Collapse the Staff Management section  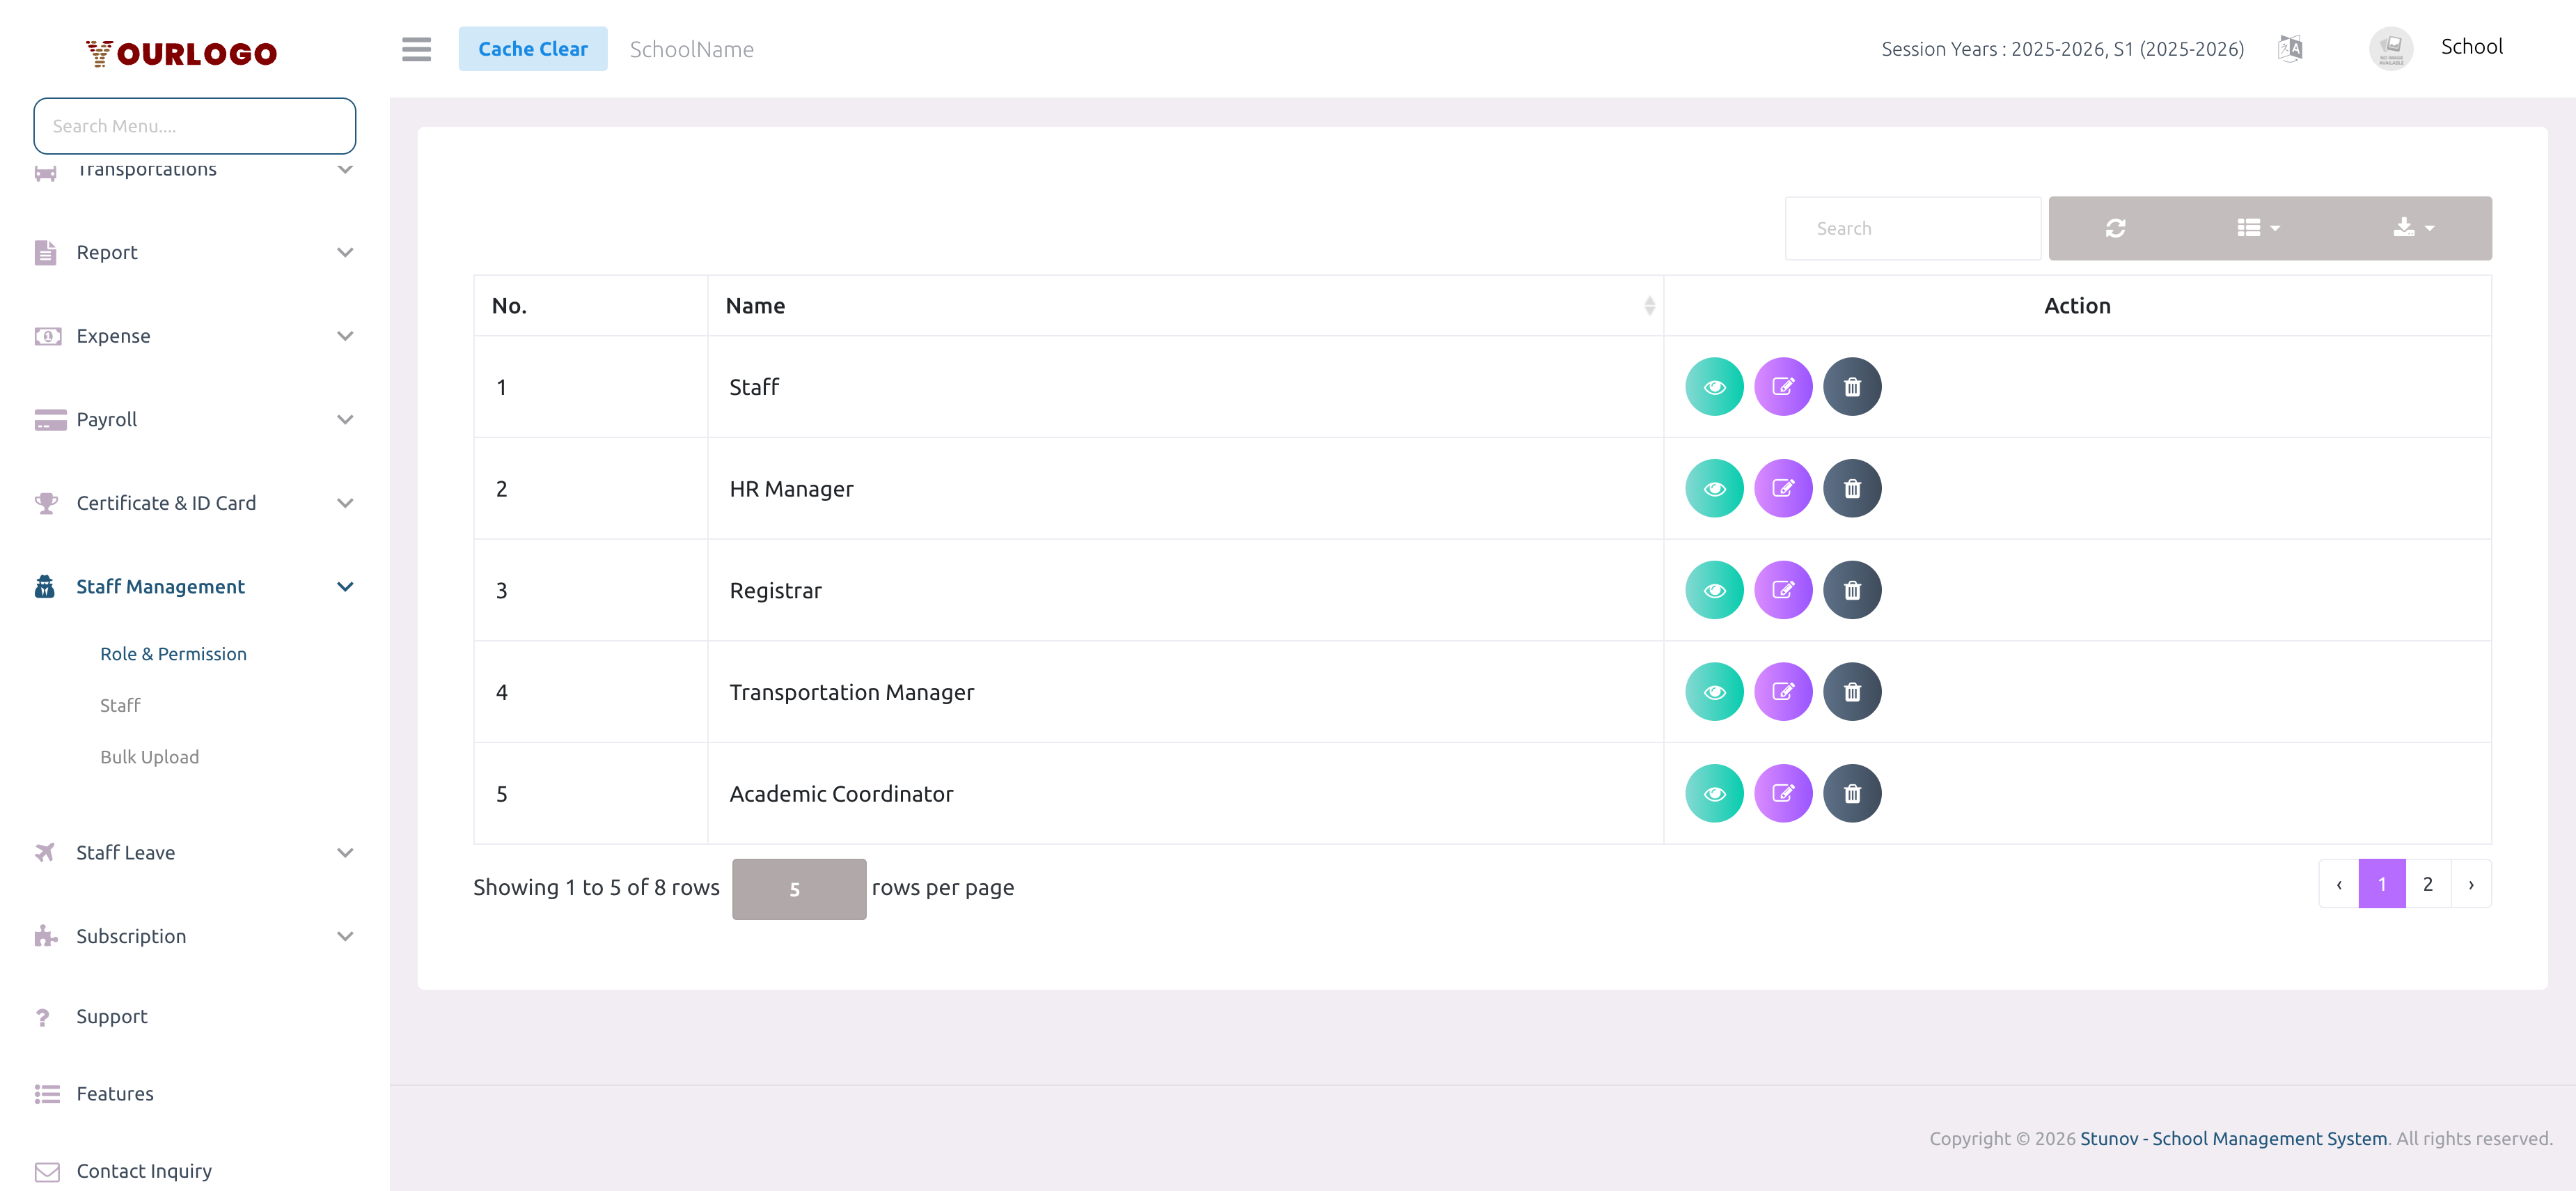click(345, 586)
